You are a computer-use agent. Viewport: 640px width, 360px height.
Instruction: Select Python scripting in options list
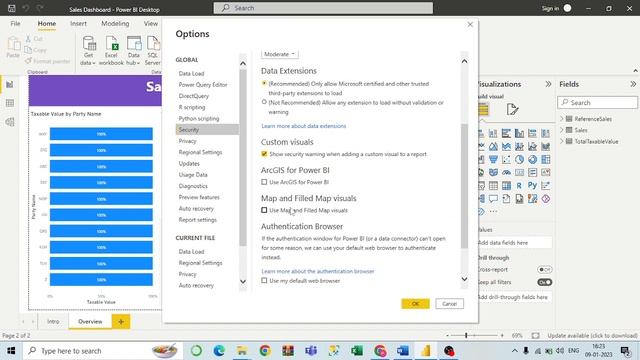tap(199, 118)
